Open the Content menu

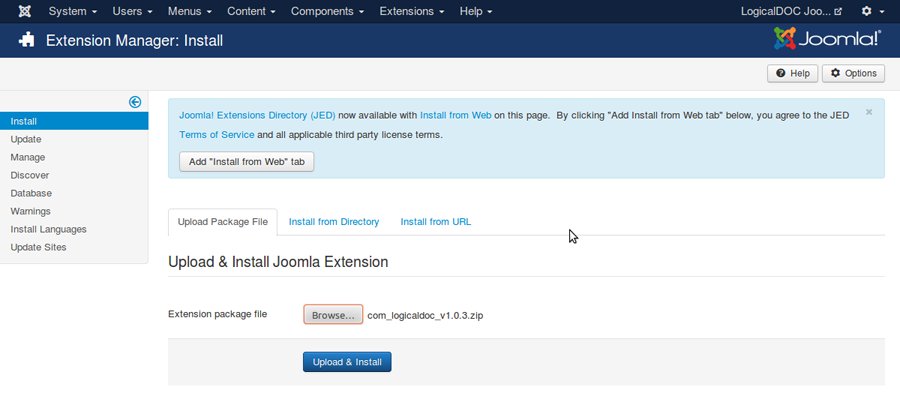pyautogui.click(x=251, y=11)
